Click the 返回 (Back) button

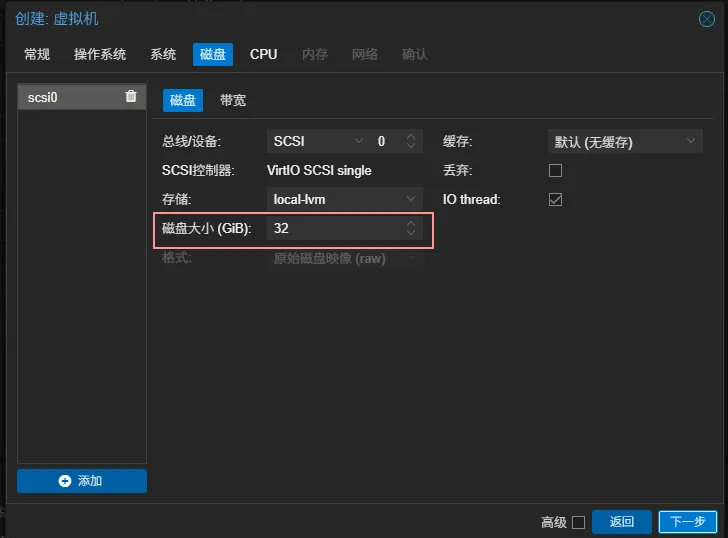(622, 522)
